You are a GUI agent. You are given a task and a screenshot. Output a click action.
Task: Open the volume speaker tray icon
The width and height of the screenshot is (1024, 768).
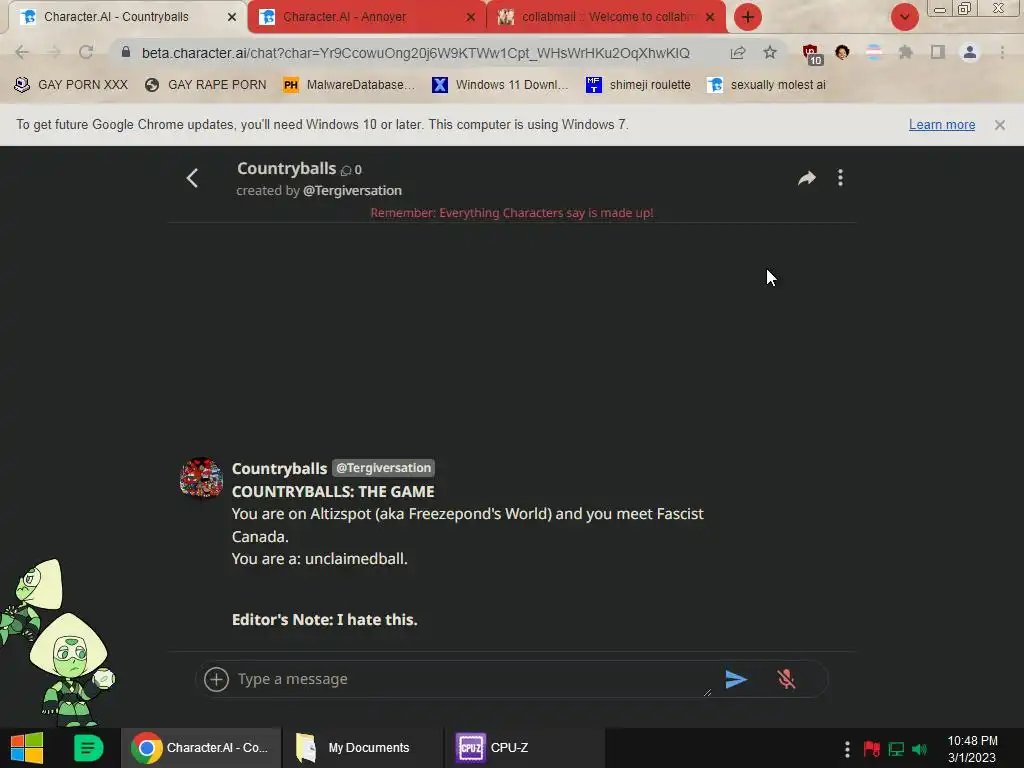[920, 749]
